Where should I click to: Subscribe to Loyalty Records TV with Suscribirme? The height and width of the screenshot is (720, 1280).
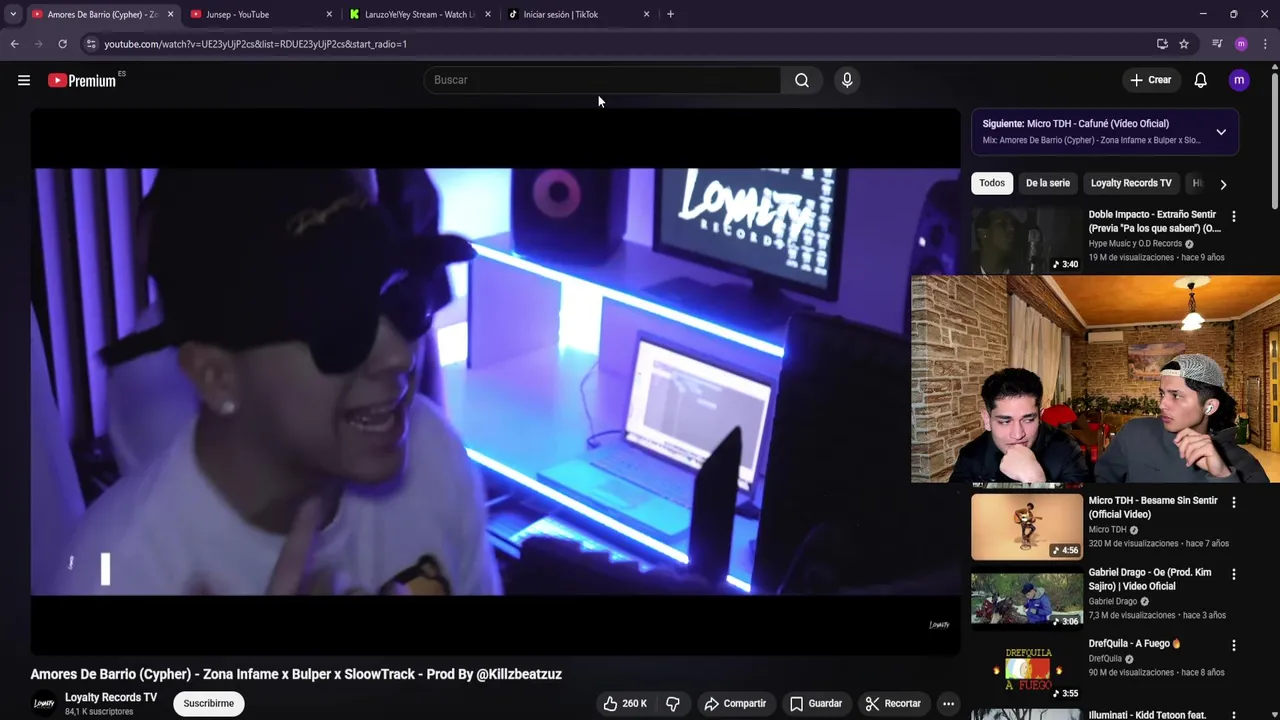(x=209, y=703)
